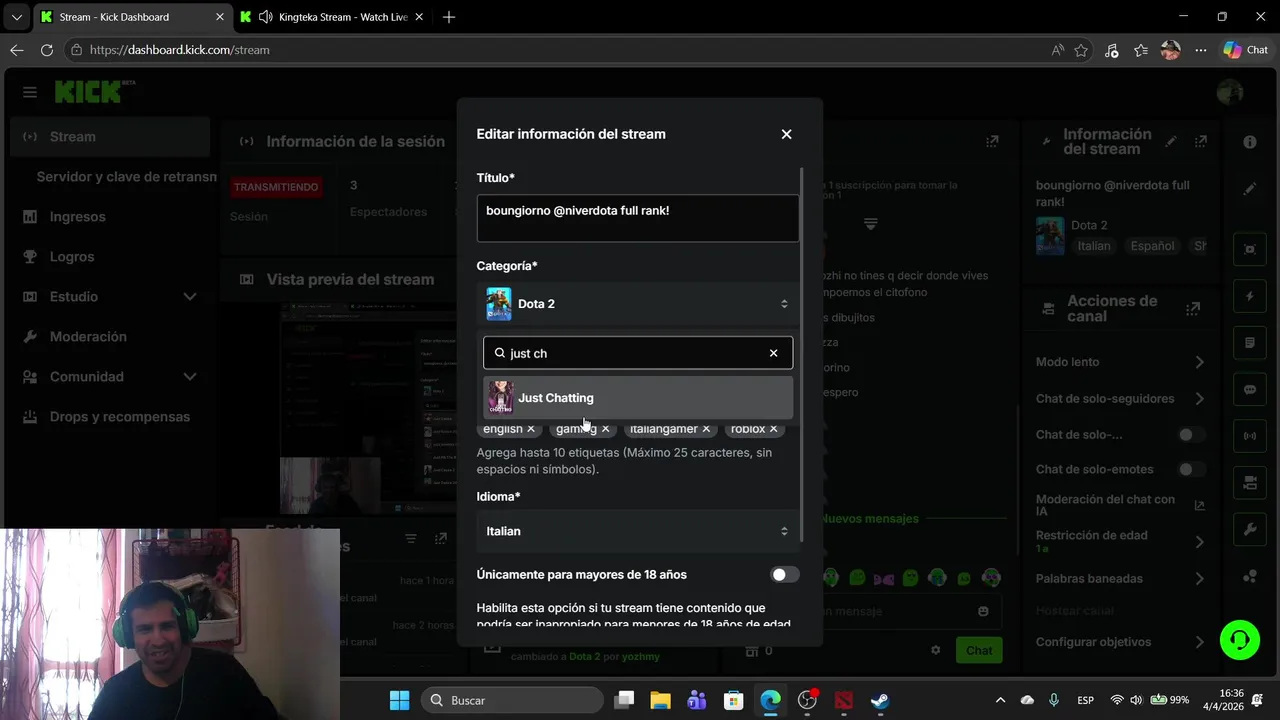The image size is (1280, 720).
Task: Open Chat de solo-seguidores options
Action: pyautogui.click(x=1121, y=398)
